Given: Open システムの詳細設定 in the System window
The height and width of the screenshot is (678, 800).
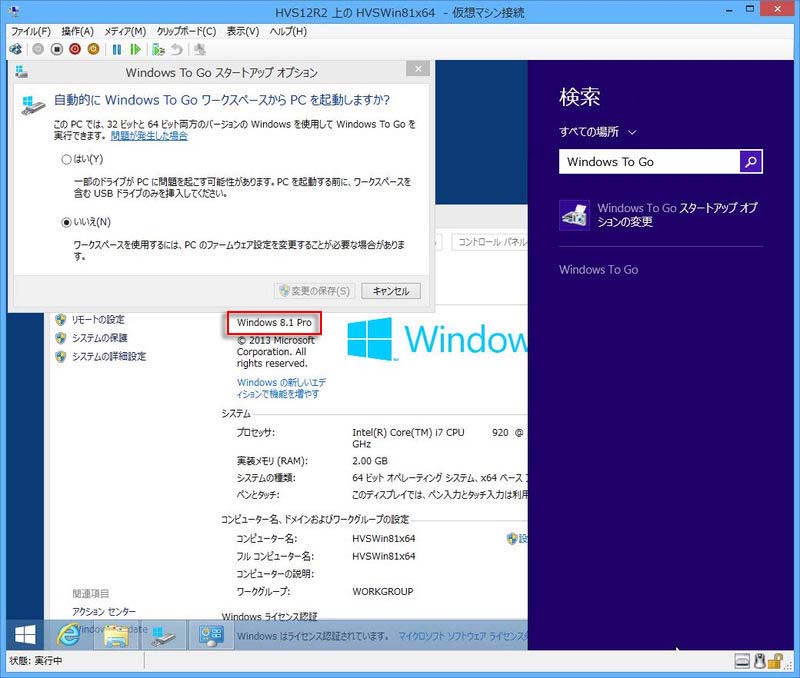Looking at the screenshot, I should pyautogui.click(x=109, y=356).
